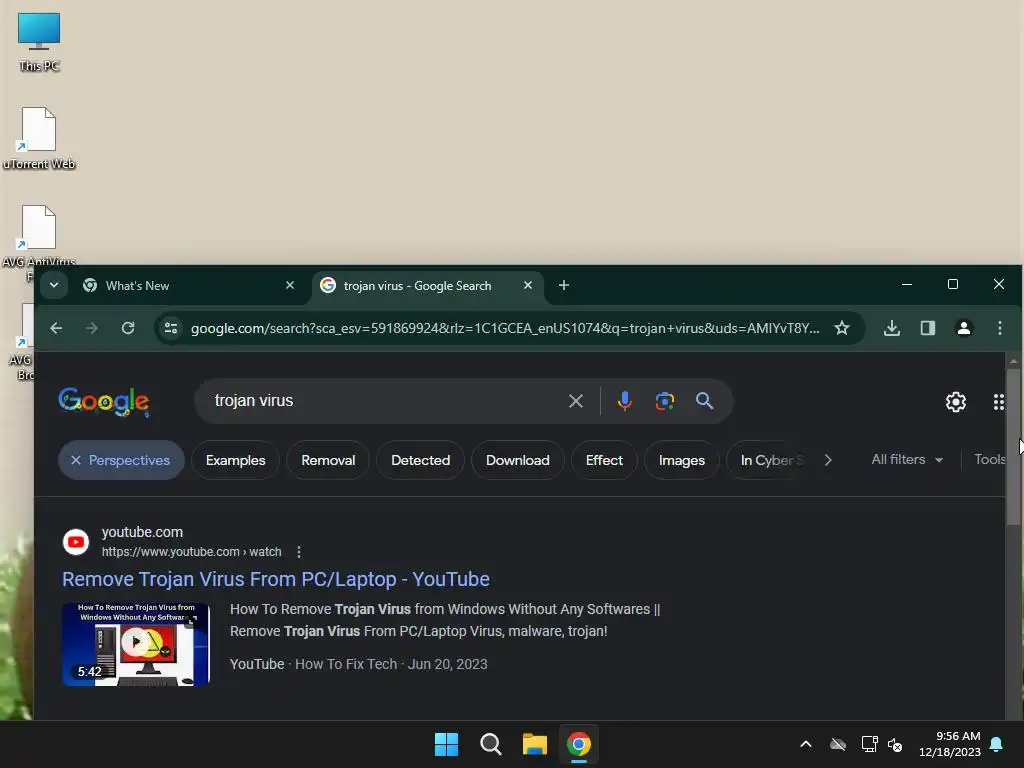Open more options for youtube.com result
Viewport: 1024px width, 768px height.
coord(299,552)
